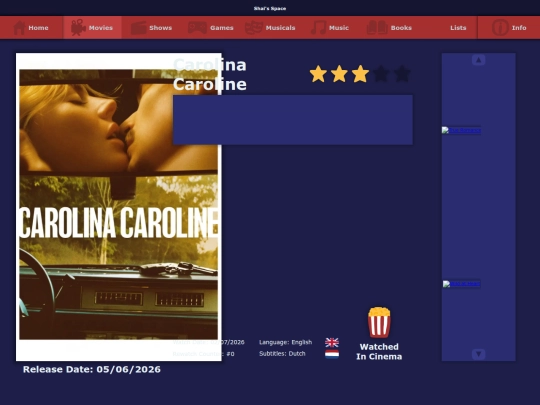
Task: Click the fifth (empty) rating star
Action: point(402,74)
